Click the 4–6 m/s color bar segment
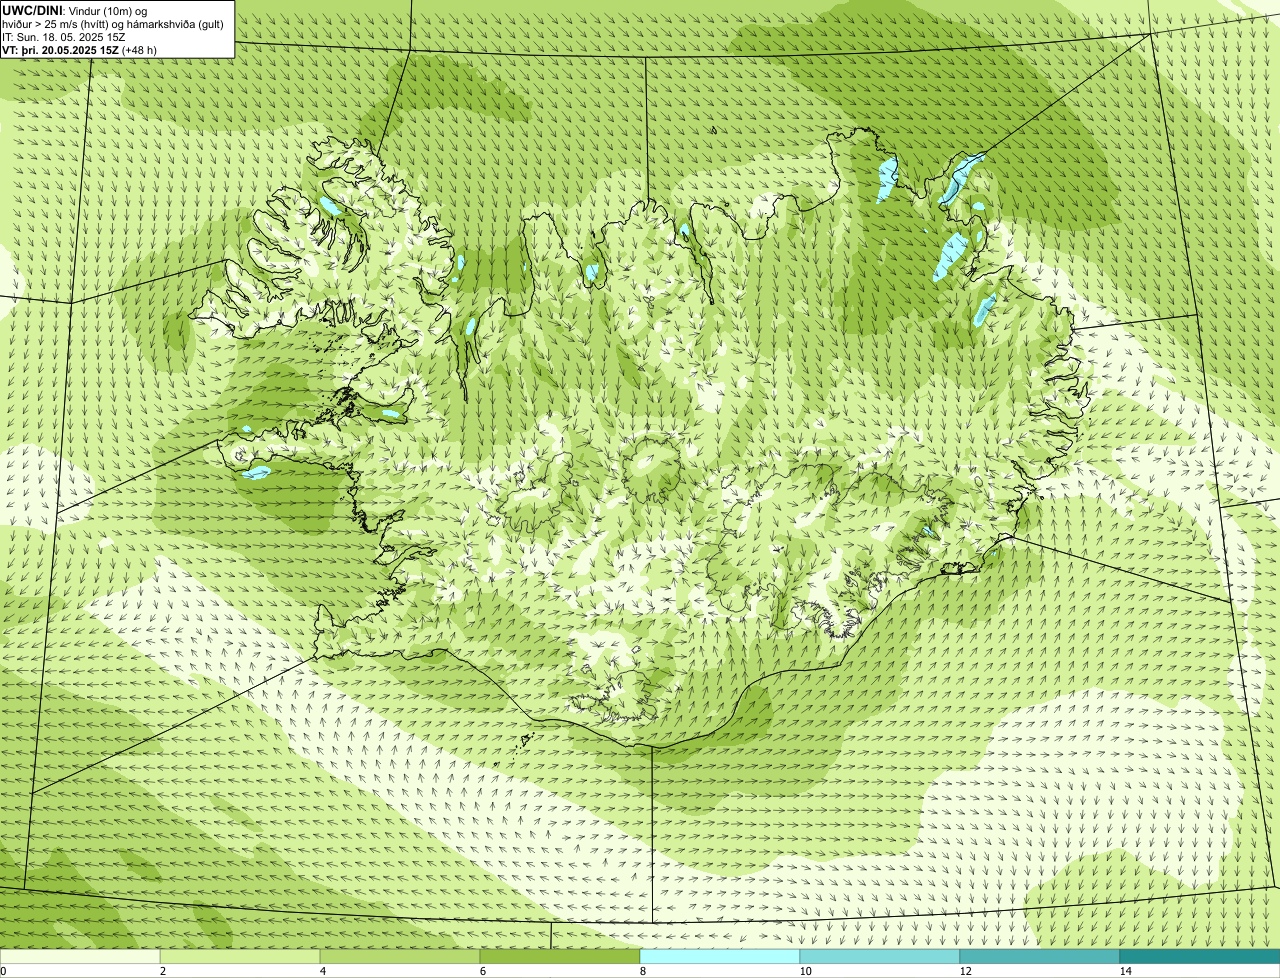The image size is (1280, 978). coord(400,956)
